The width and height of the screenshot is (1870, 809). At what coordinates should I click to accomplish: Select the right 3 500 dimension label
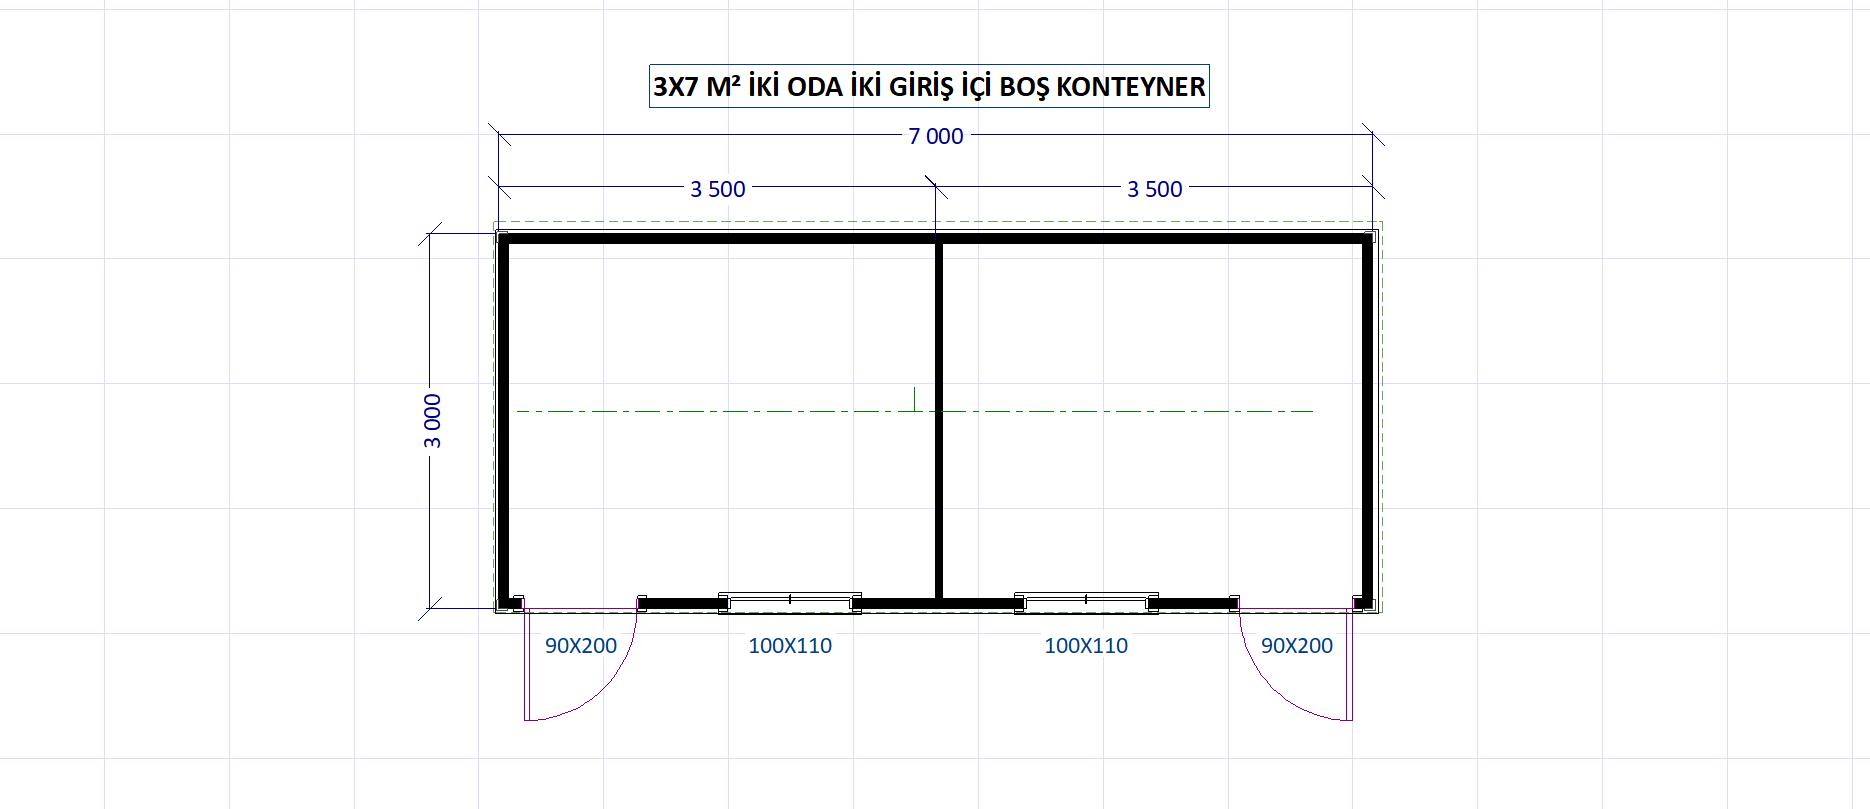coord(1154,189)
